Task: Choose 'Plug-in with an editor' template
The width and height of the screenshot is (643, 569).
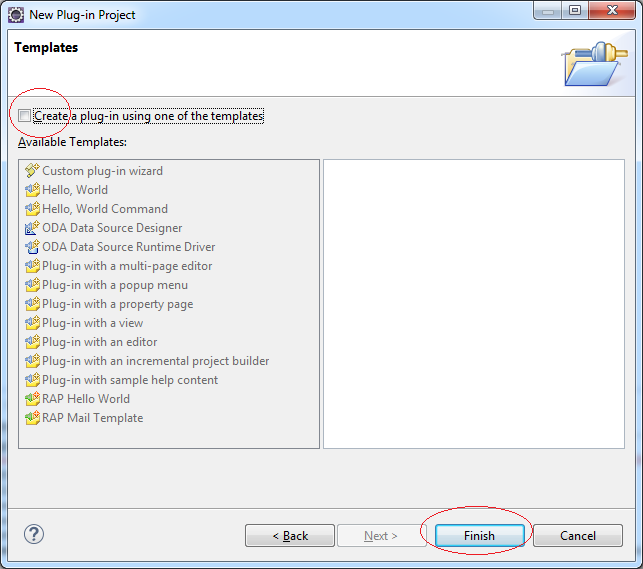Action: [x=100, y=341]
